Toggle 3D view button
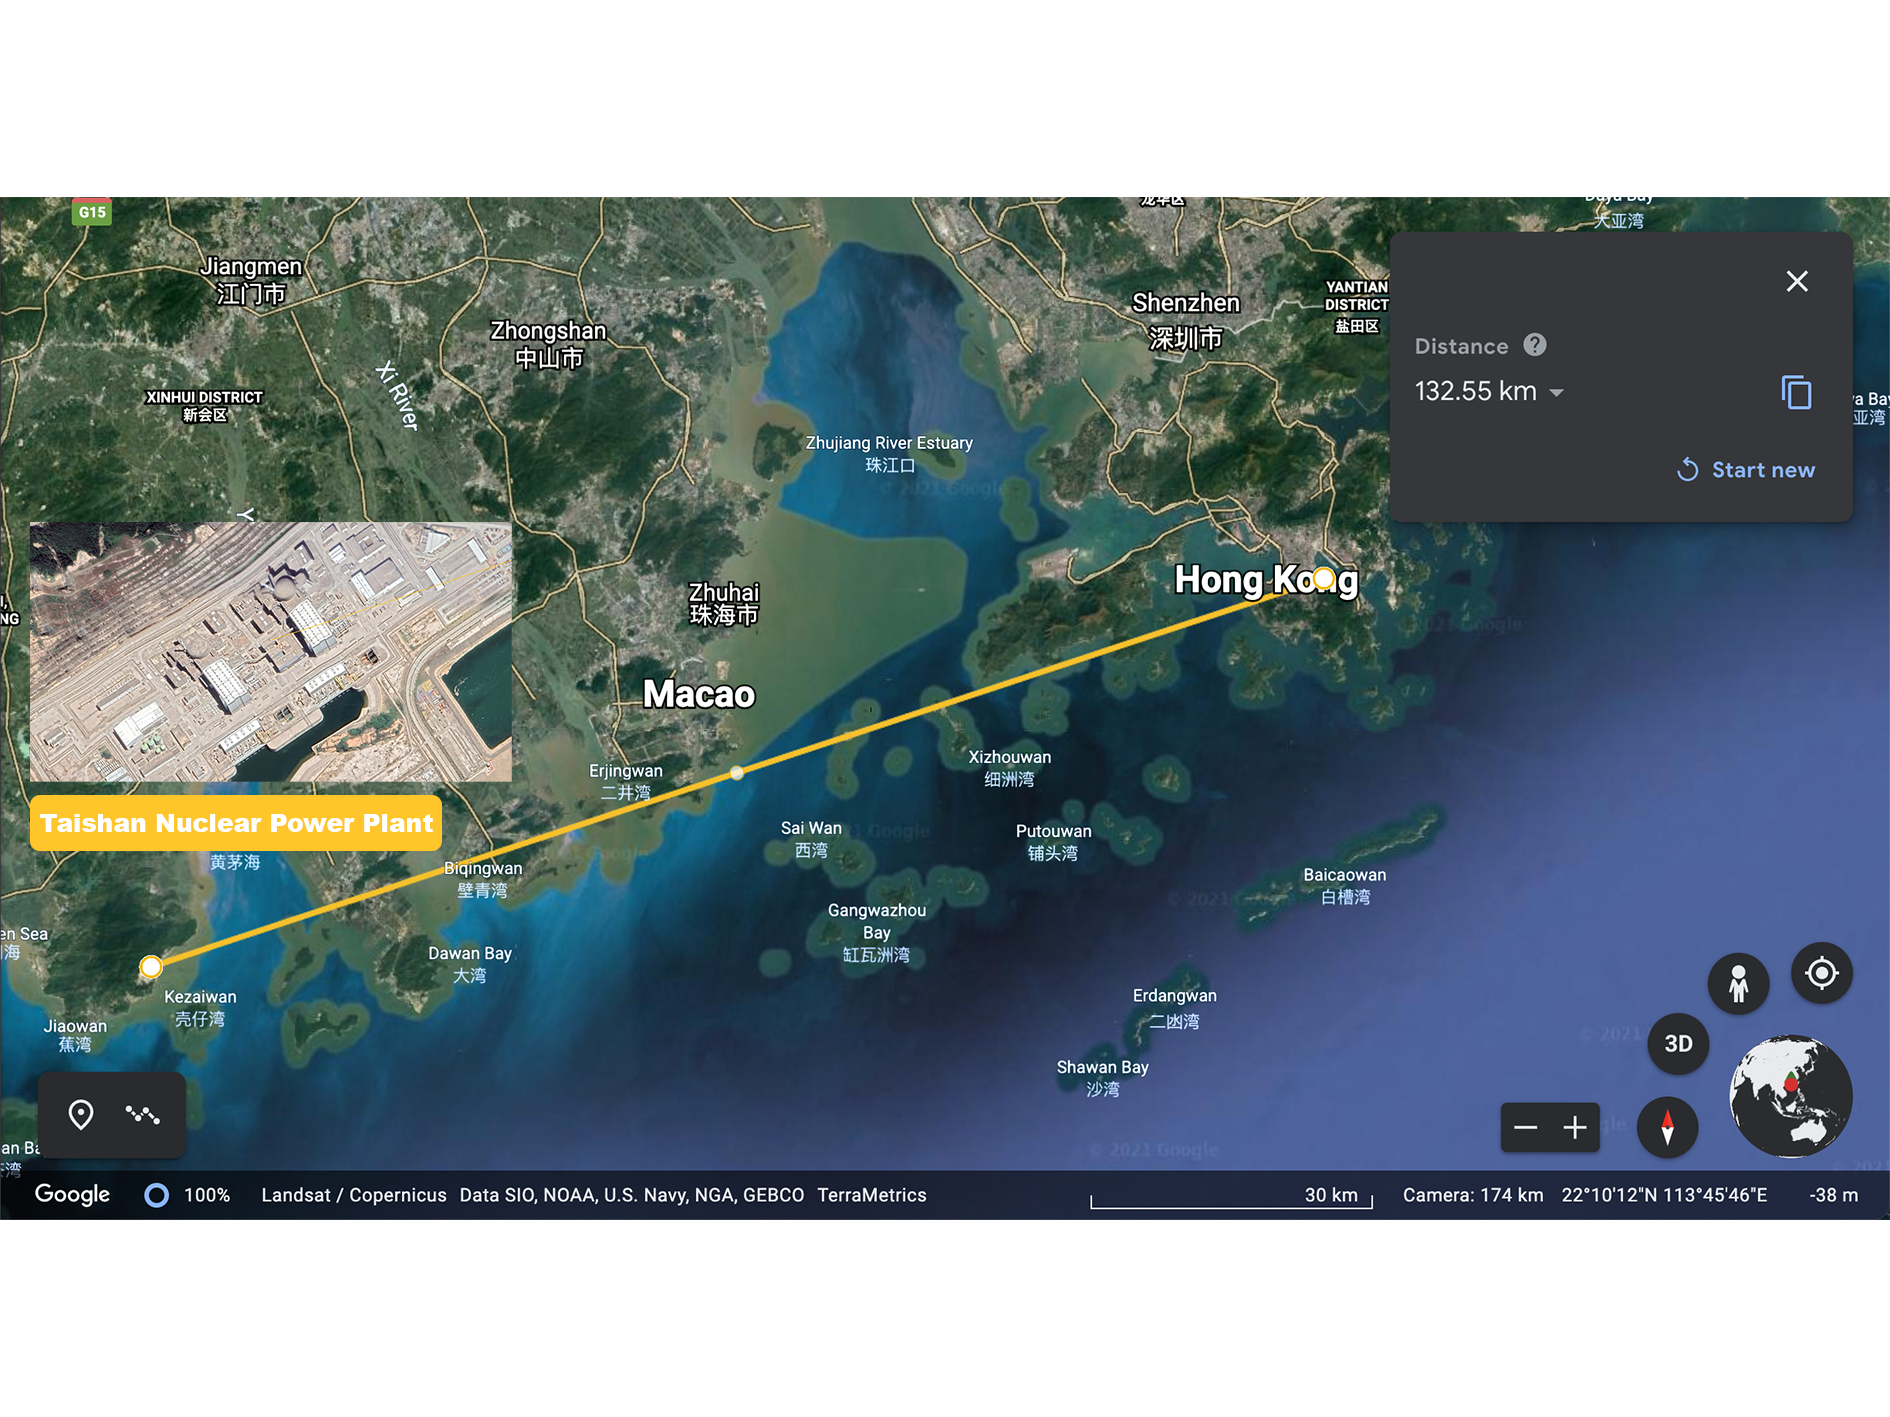This screenshot has height=1417, width=1890. pos(1678,1044)
